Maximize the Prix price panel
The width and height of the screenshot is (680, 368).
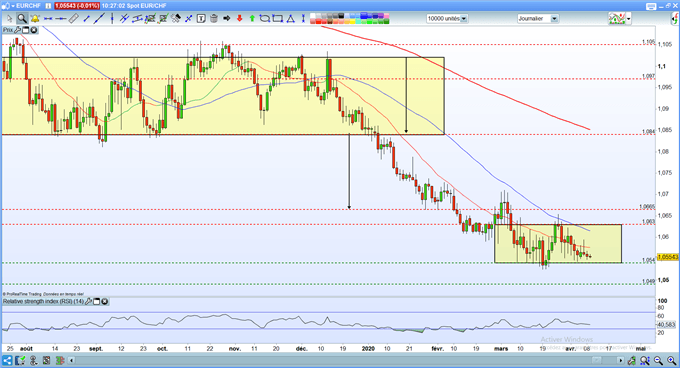(26, 30)
